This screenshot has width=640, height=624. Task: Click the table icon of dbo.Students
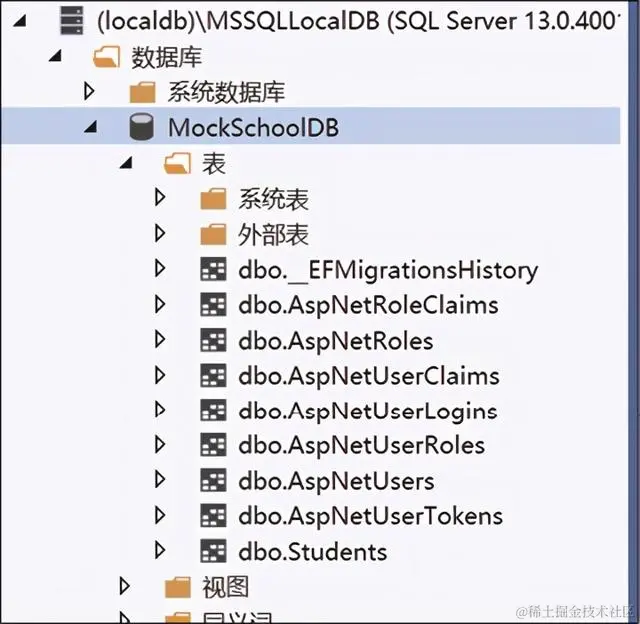point(213,551)
